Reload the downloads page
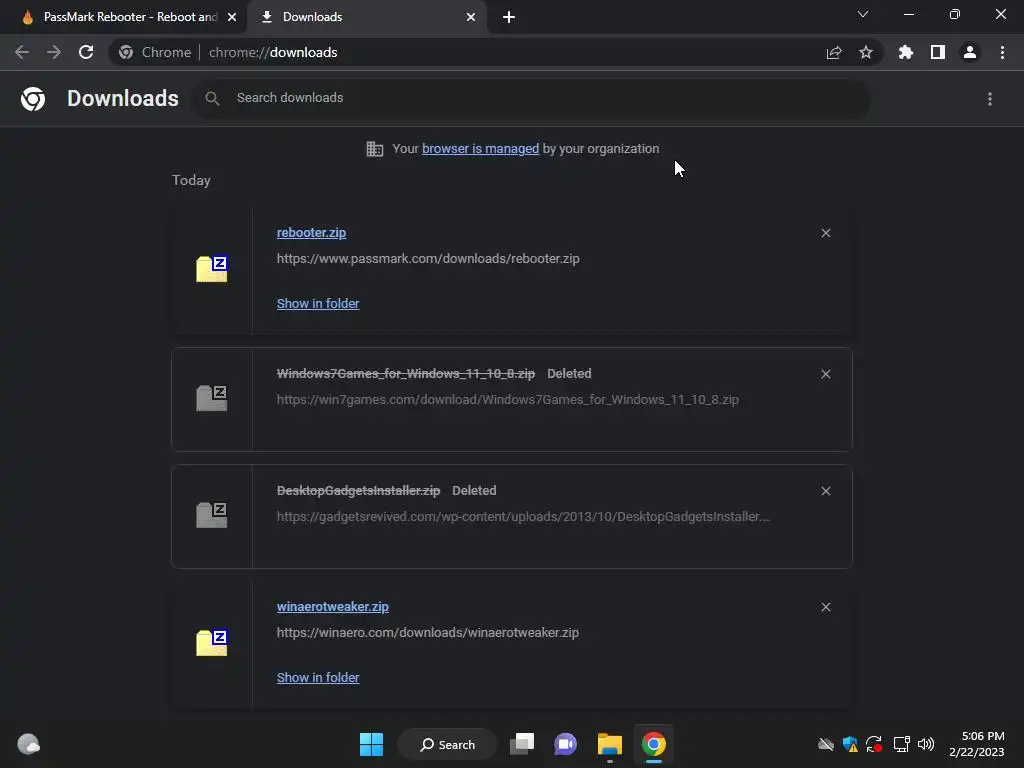The image size is (1024, 768). 86,52
